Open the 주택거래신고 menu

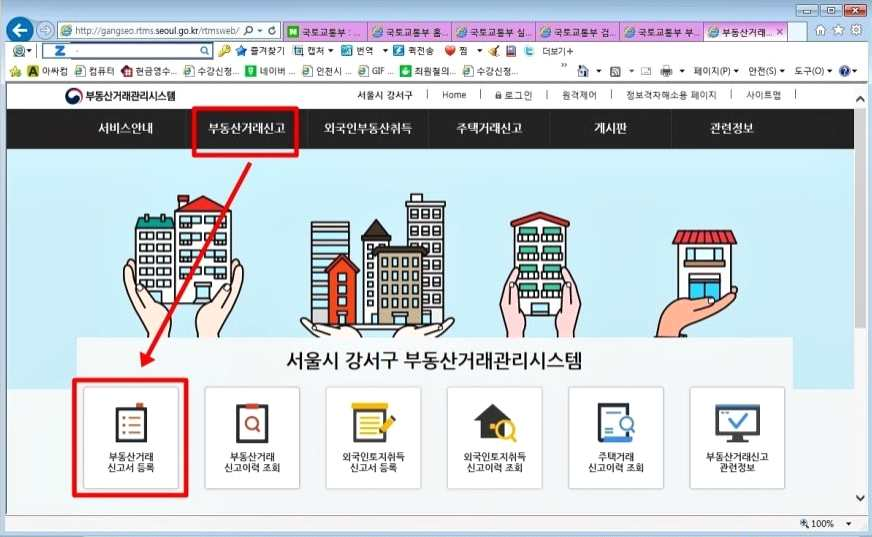pos(489,128)
